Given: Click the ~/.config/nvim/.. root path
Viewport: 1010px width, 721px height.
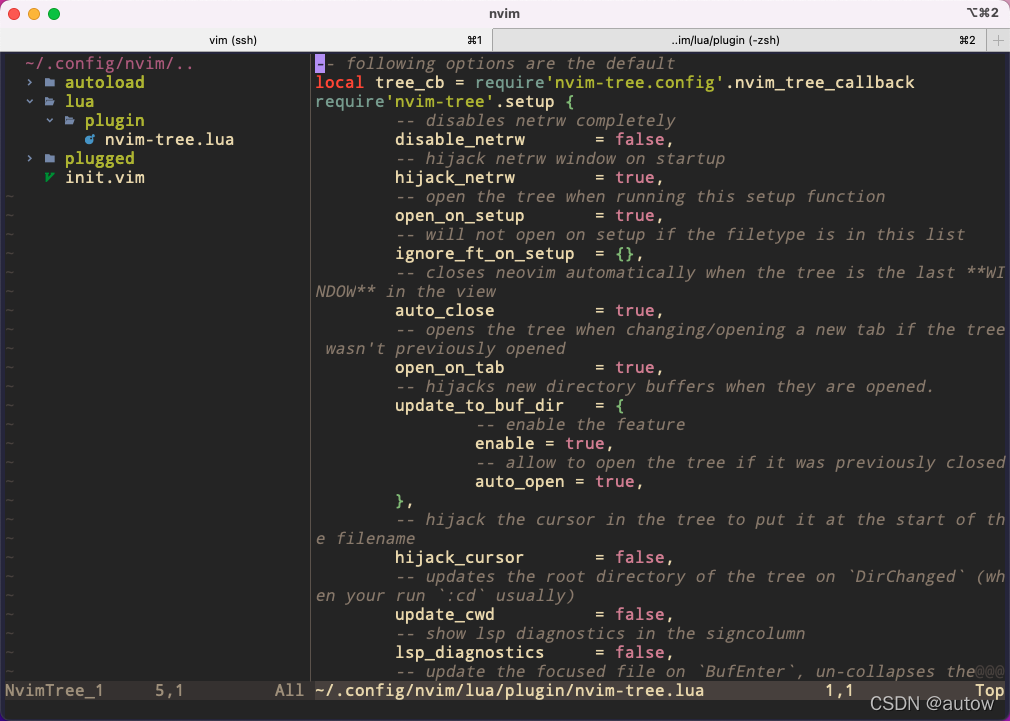Looking at the screenshot, I should point(110,64).
